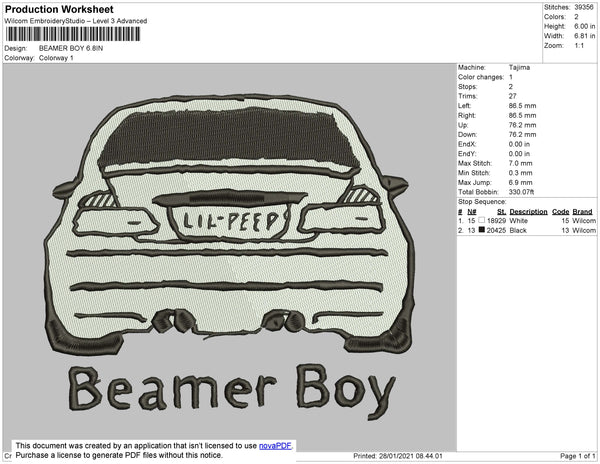
Task: Click the 'Color changes:' label
Action: pyautogui.click(x=481, y=77)
